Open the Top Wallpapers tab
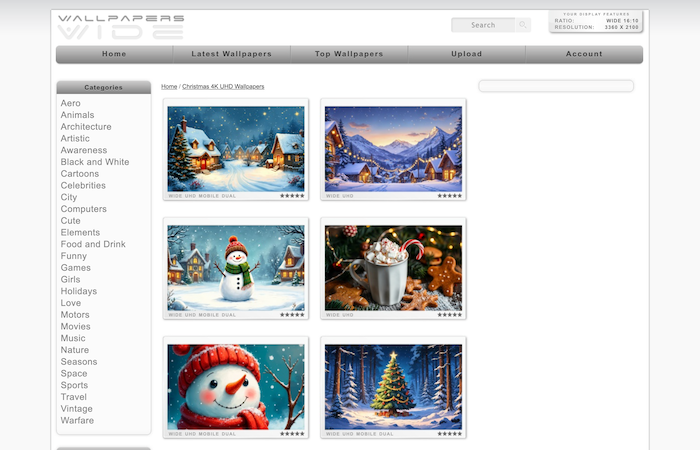The width and height of the screenshot is (700, 450). tap(349, 54)
